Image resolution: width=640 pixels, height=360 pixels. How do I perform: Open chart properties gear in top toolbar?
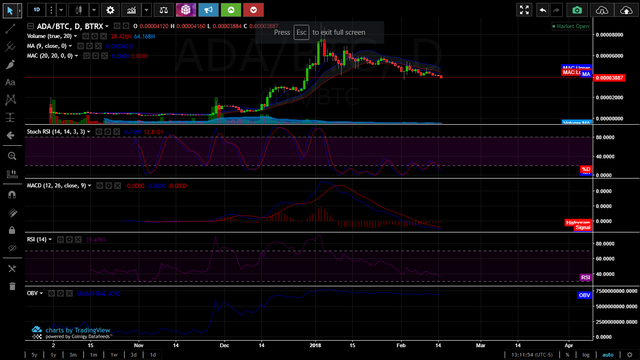point(110,10)
